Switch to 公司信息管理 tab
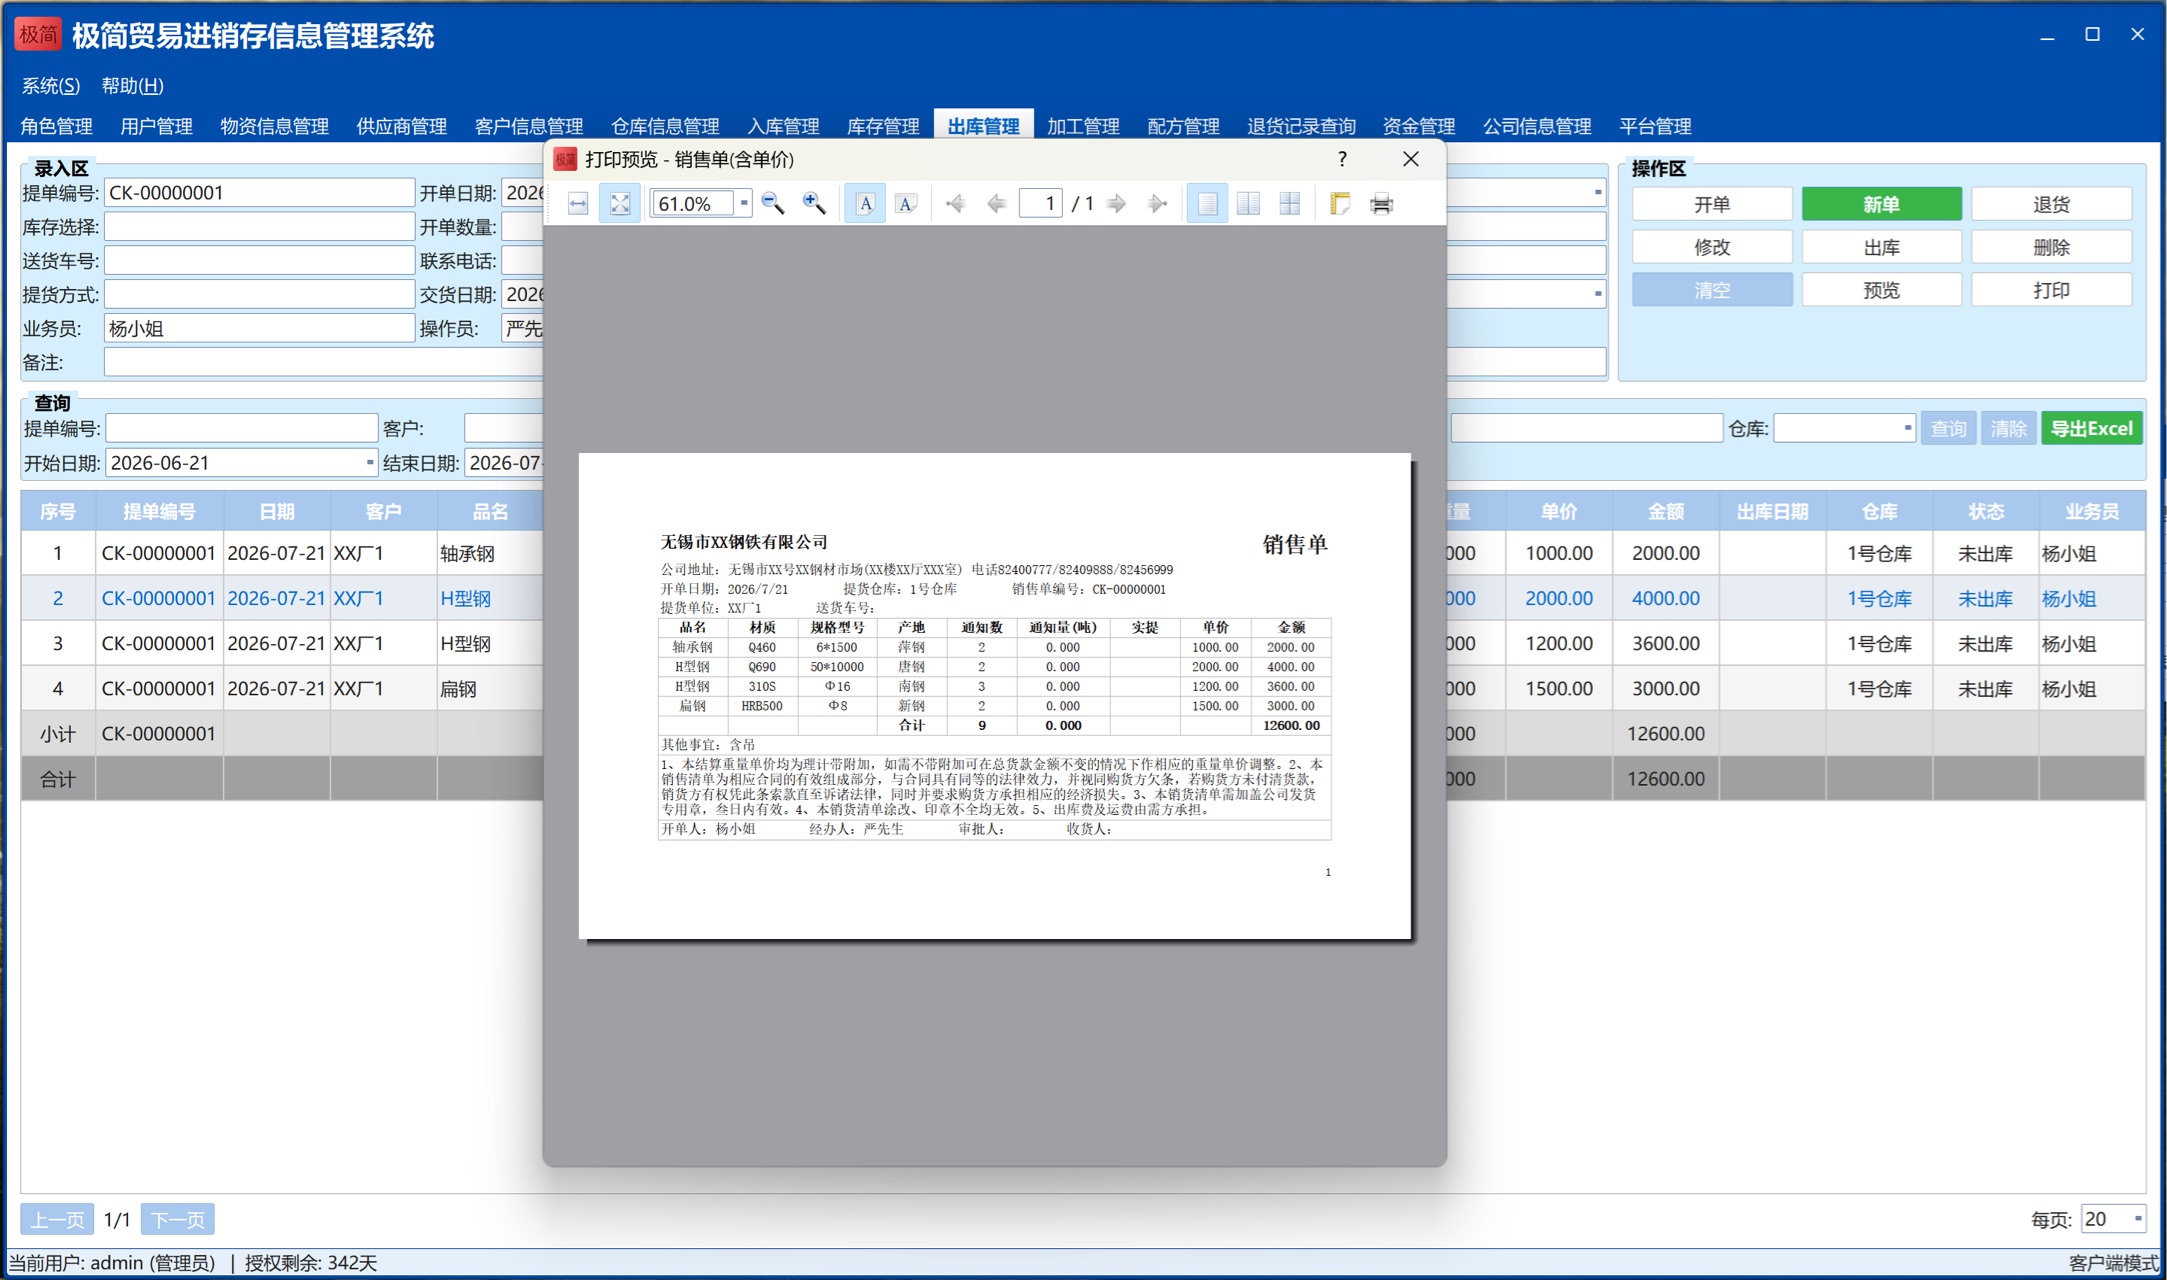This screenshot has height=1280, width=2167. coord(1537,126)
